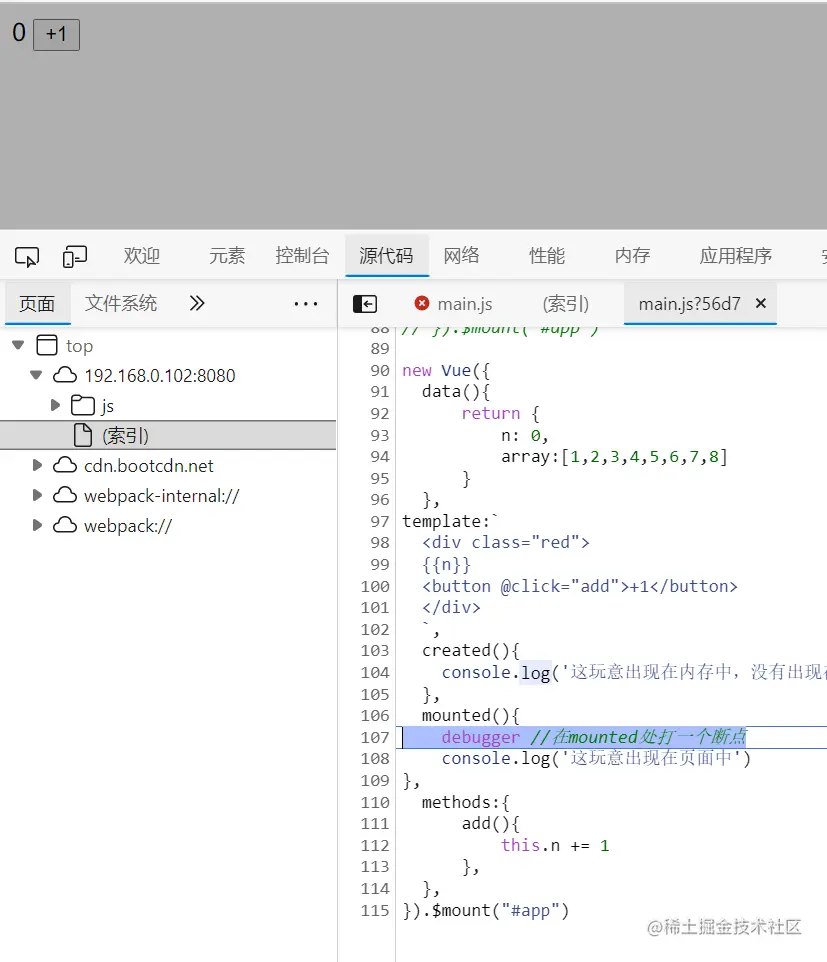This screenshot has width=827, height=962.
Task: Expand the webpack-internal:// node
Action: 37,495
